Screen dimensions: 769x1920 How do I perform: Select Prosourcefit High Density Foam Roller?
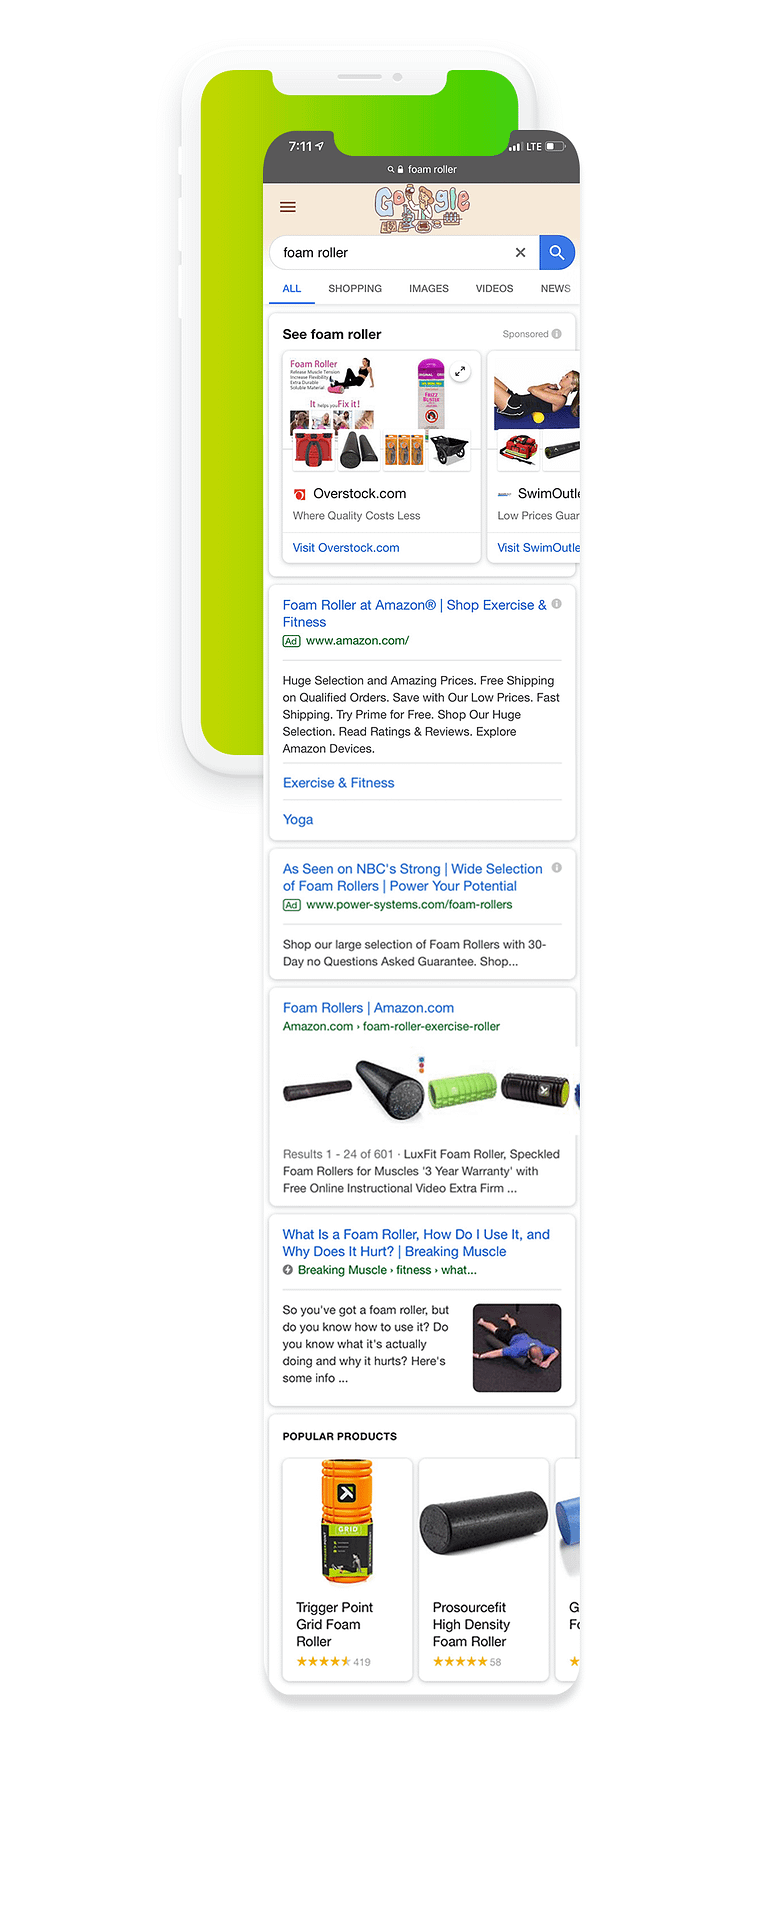[x=484, y=1569]
